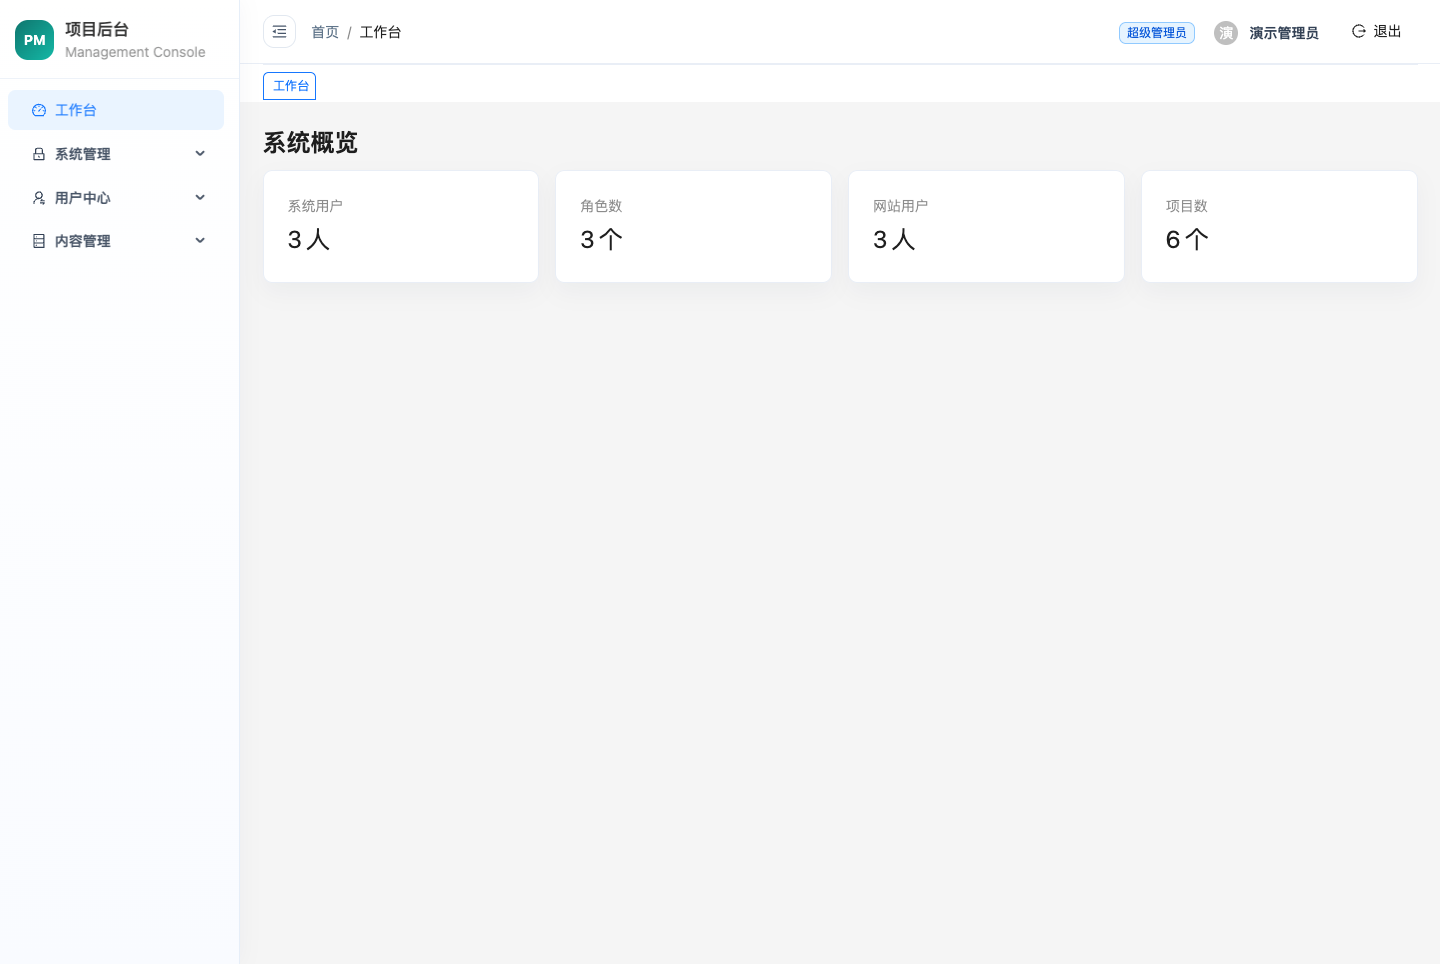Click the logout arrow icon

click(x=1359, y=32)
